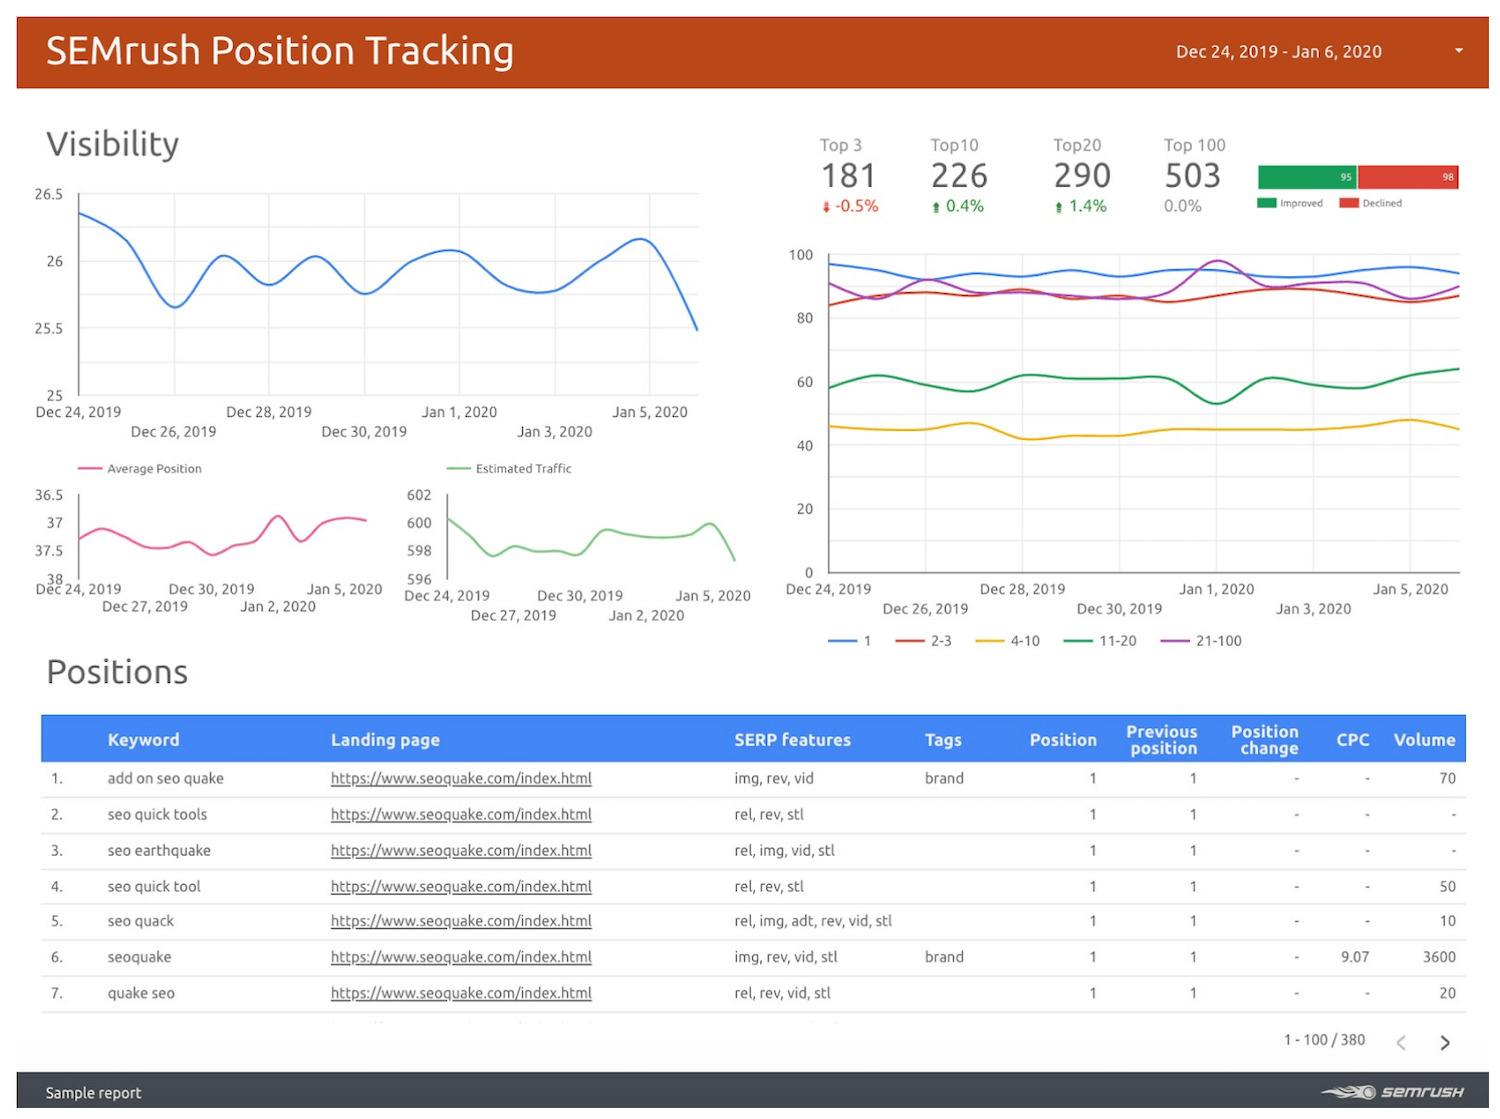
Task: Sort table by Position column header
Action: click(x=1063, y=740)
